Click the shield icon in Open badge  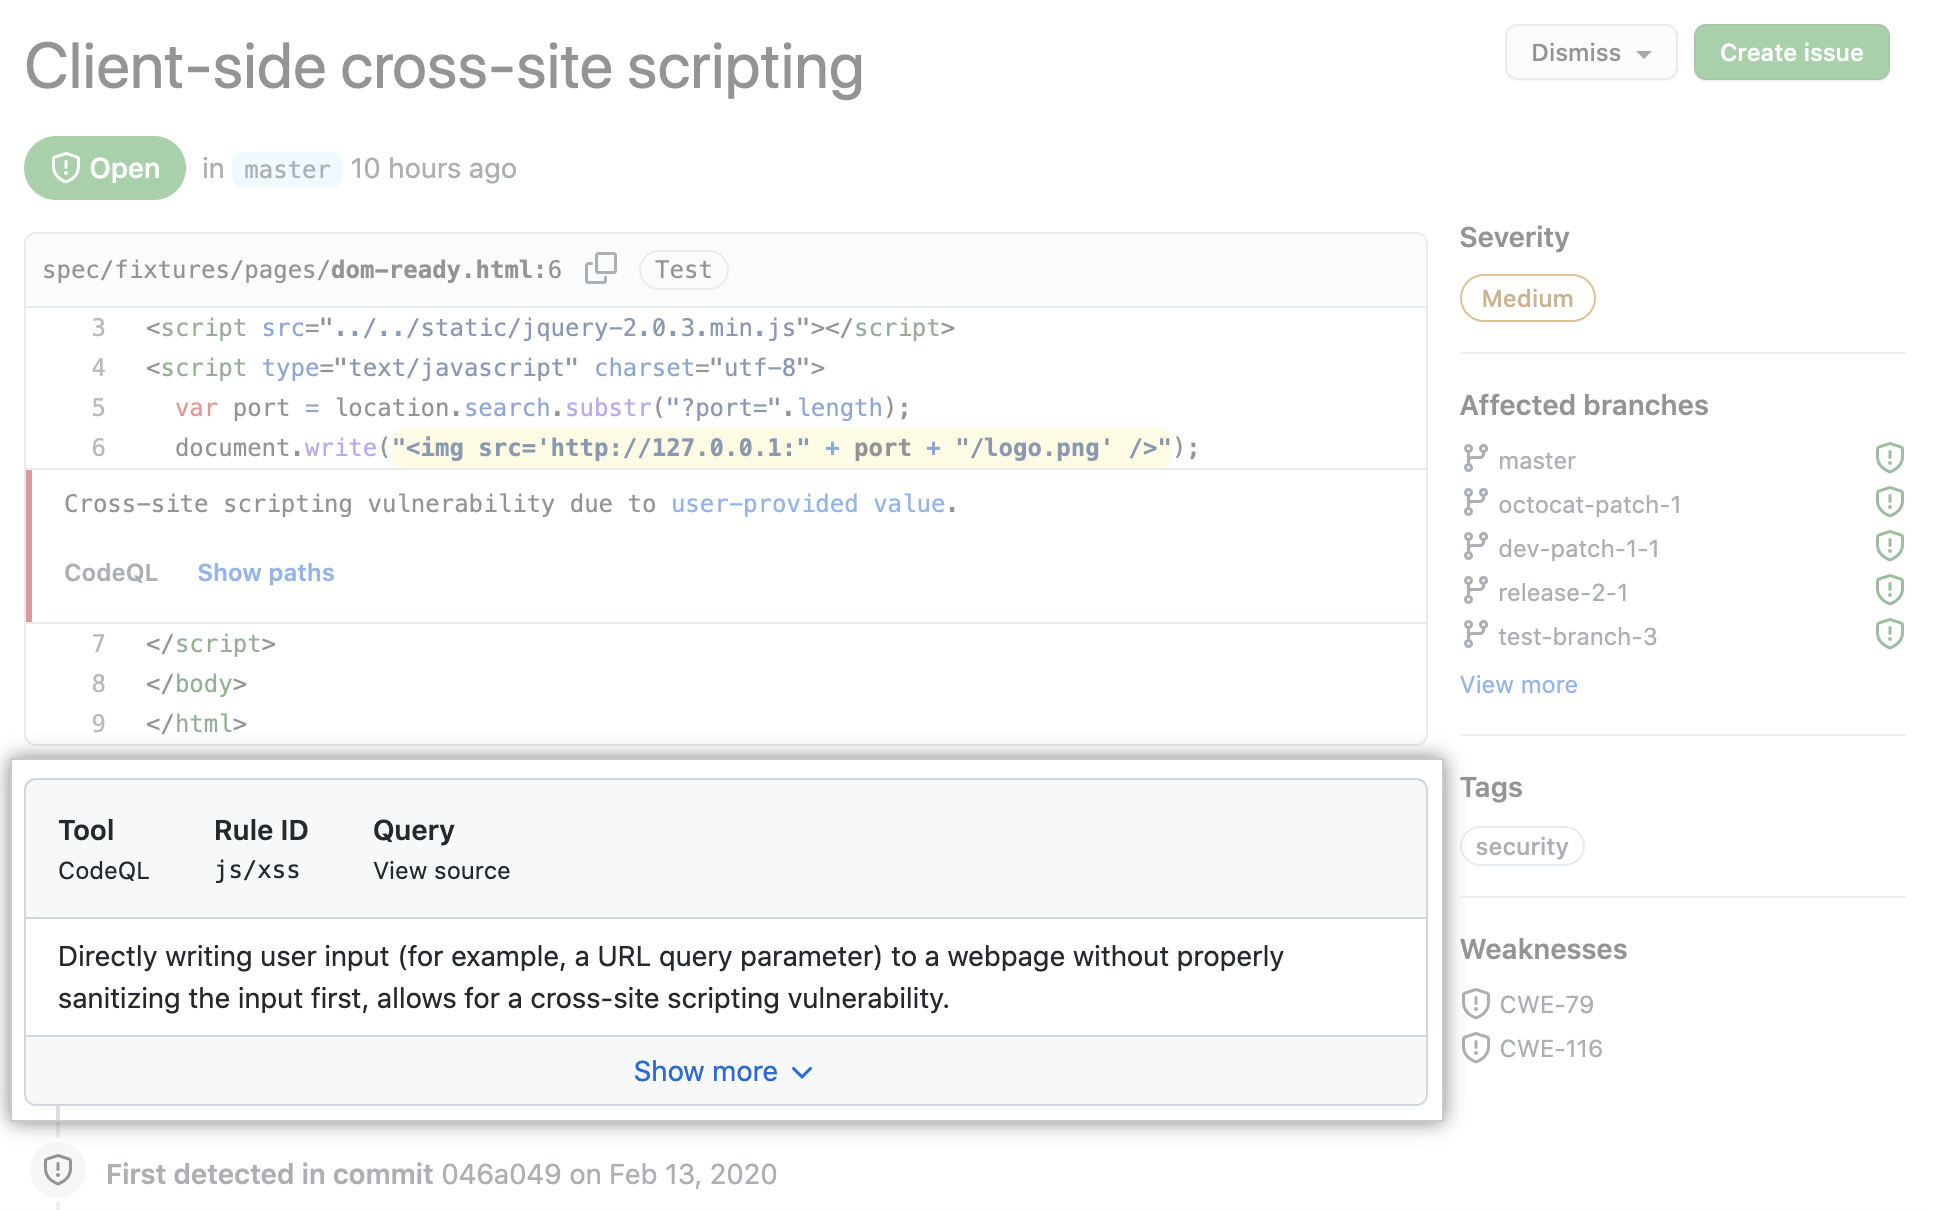65,168
